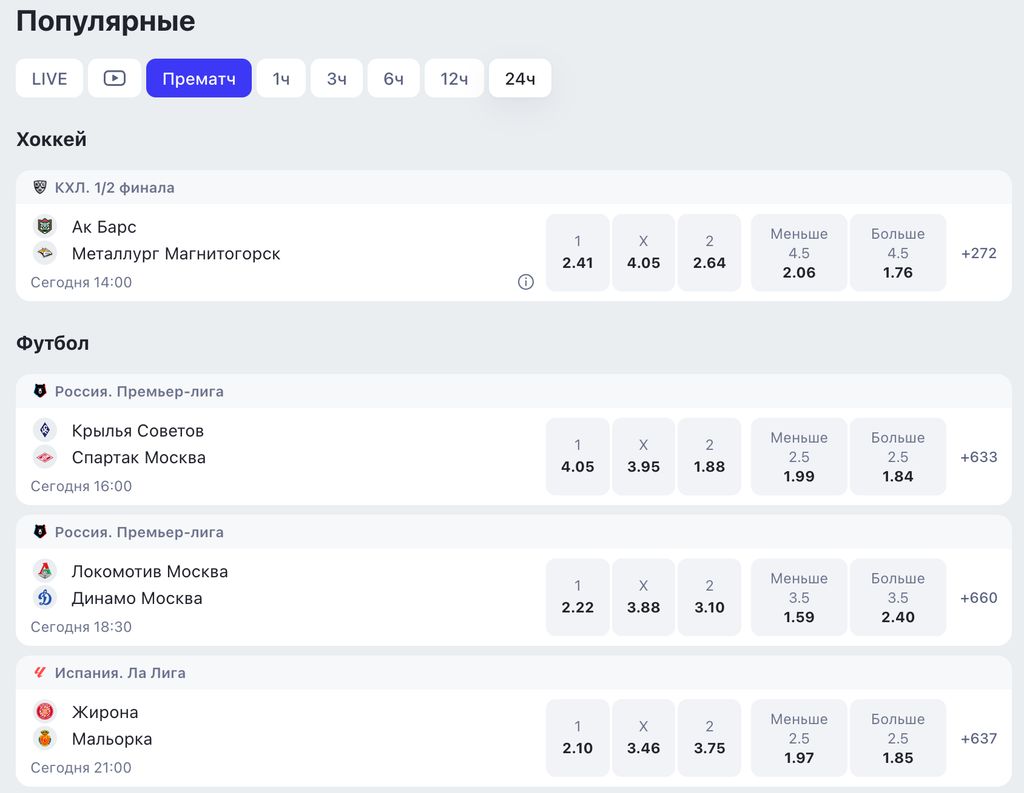Expand +637 more markets for Жирона
The width and height of the screenshot is (1024, 793).
pyautogui.click(x=978, y=738)
